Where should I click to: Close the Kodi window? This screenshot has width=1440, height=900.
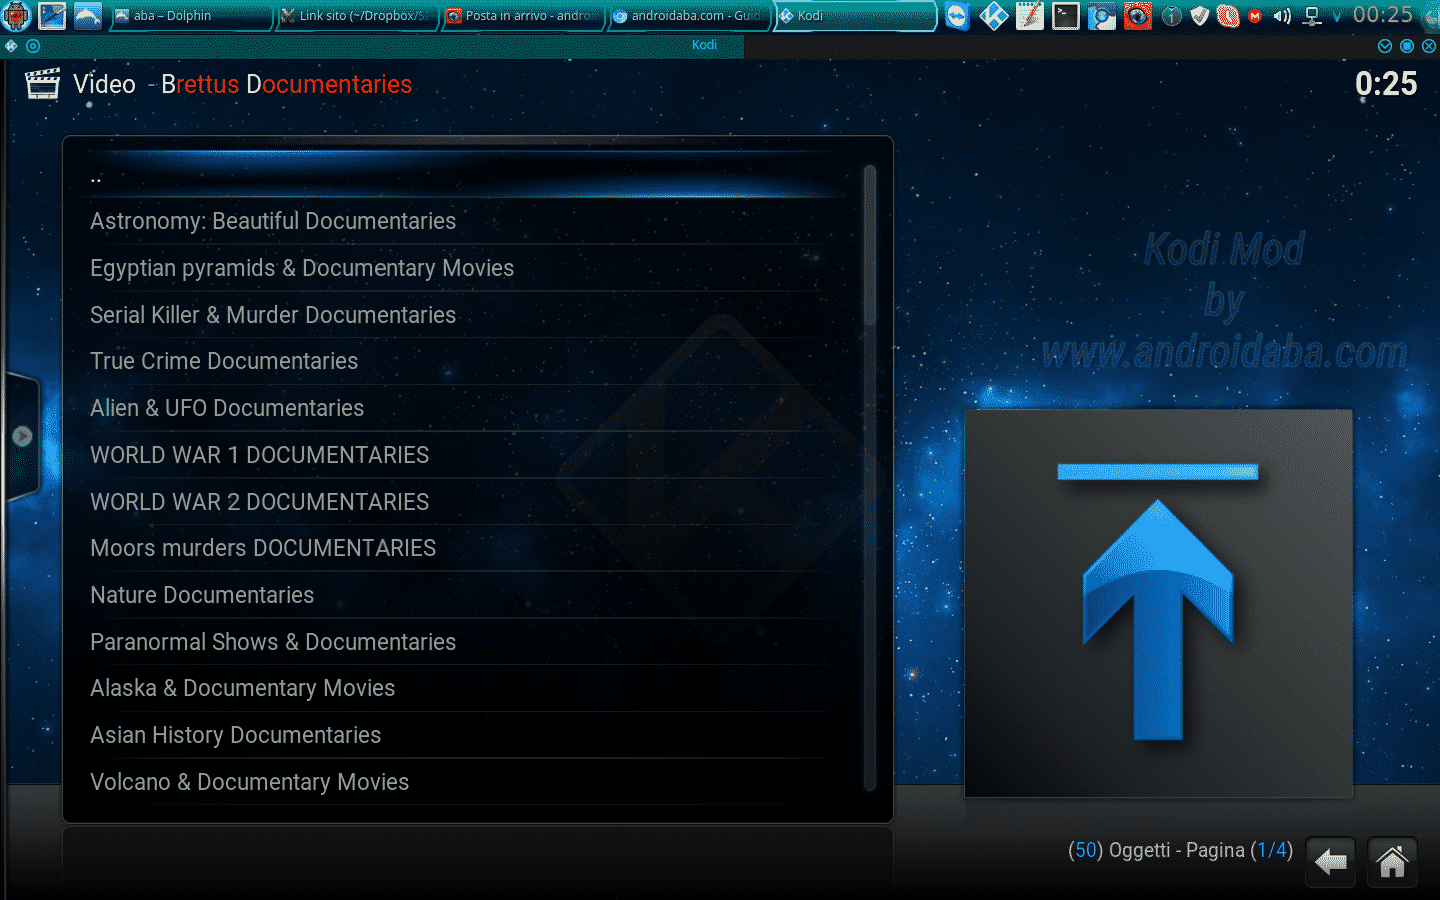(1429, 46)
